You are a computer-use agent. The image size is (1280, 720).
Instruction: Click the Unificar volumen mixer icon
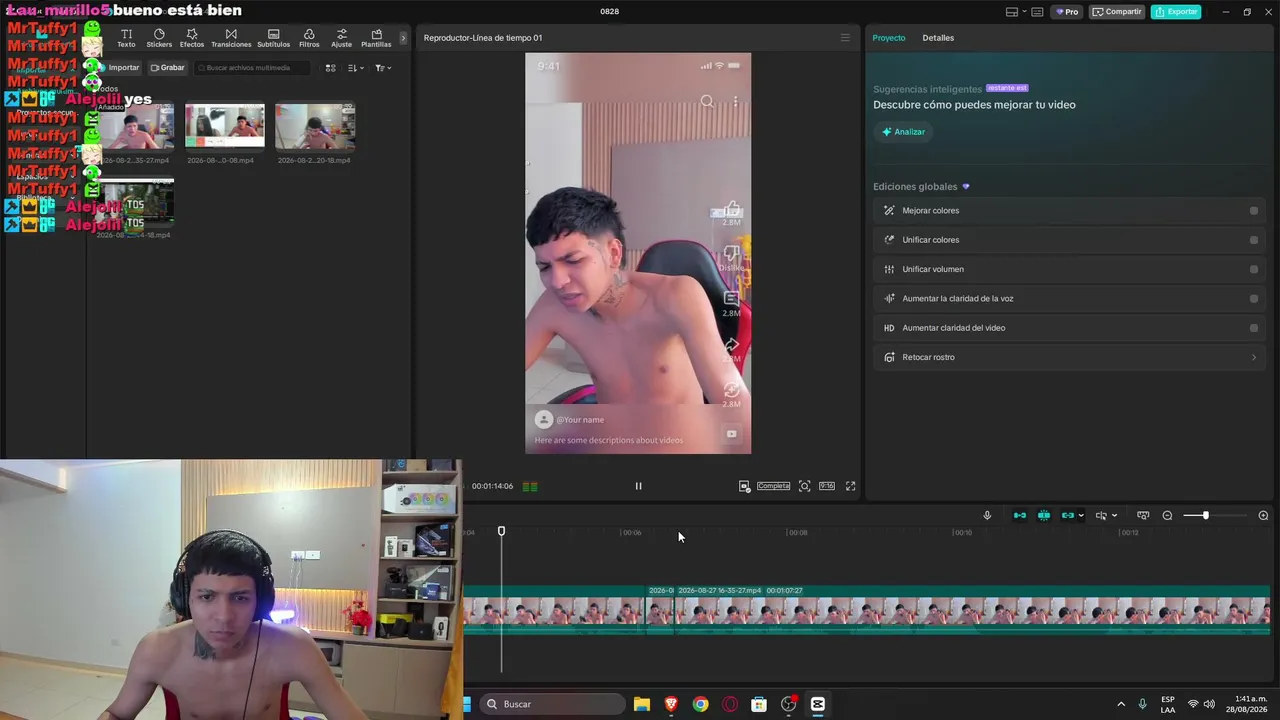pyautogui.click(x=889, y=269)
